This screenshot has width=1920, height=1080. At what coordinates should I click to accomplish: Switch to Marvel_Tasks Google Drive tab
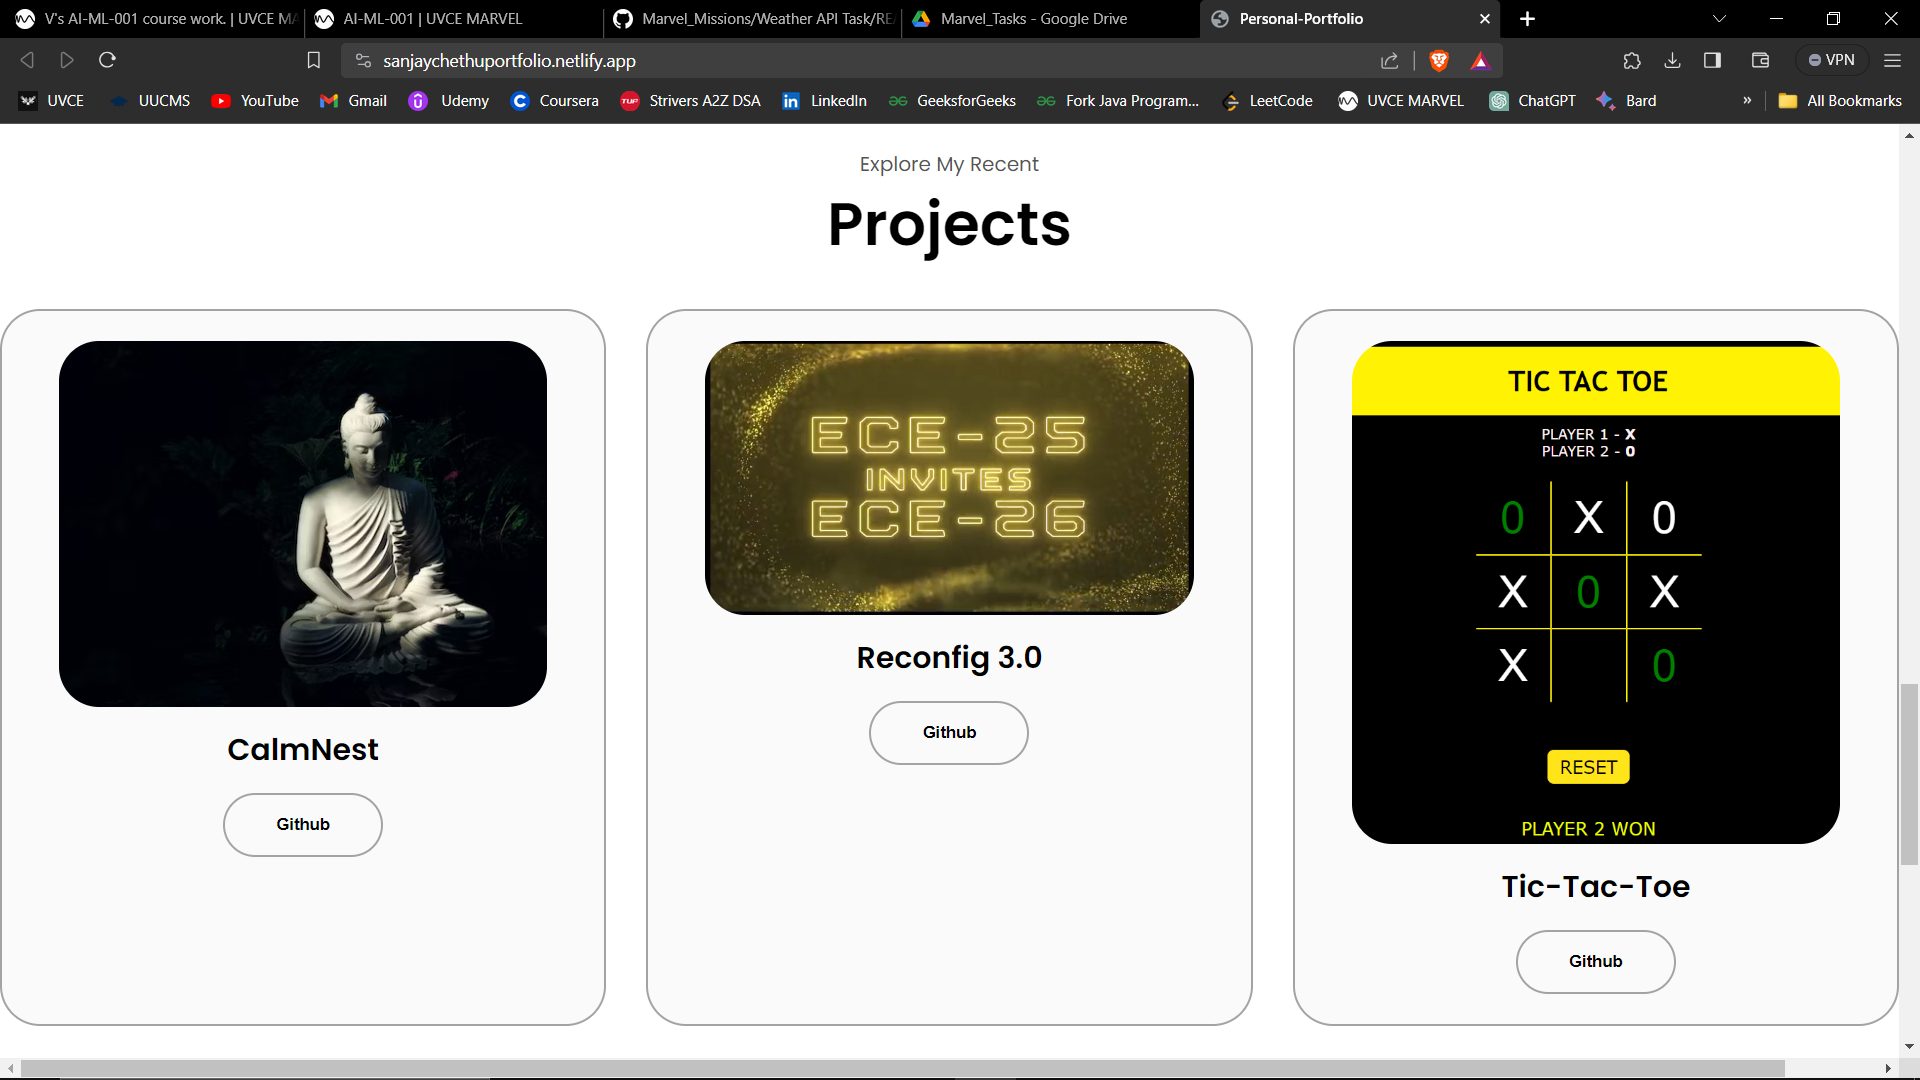point(1050,19)
